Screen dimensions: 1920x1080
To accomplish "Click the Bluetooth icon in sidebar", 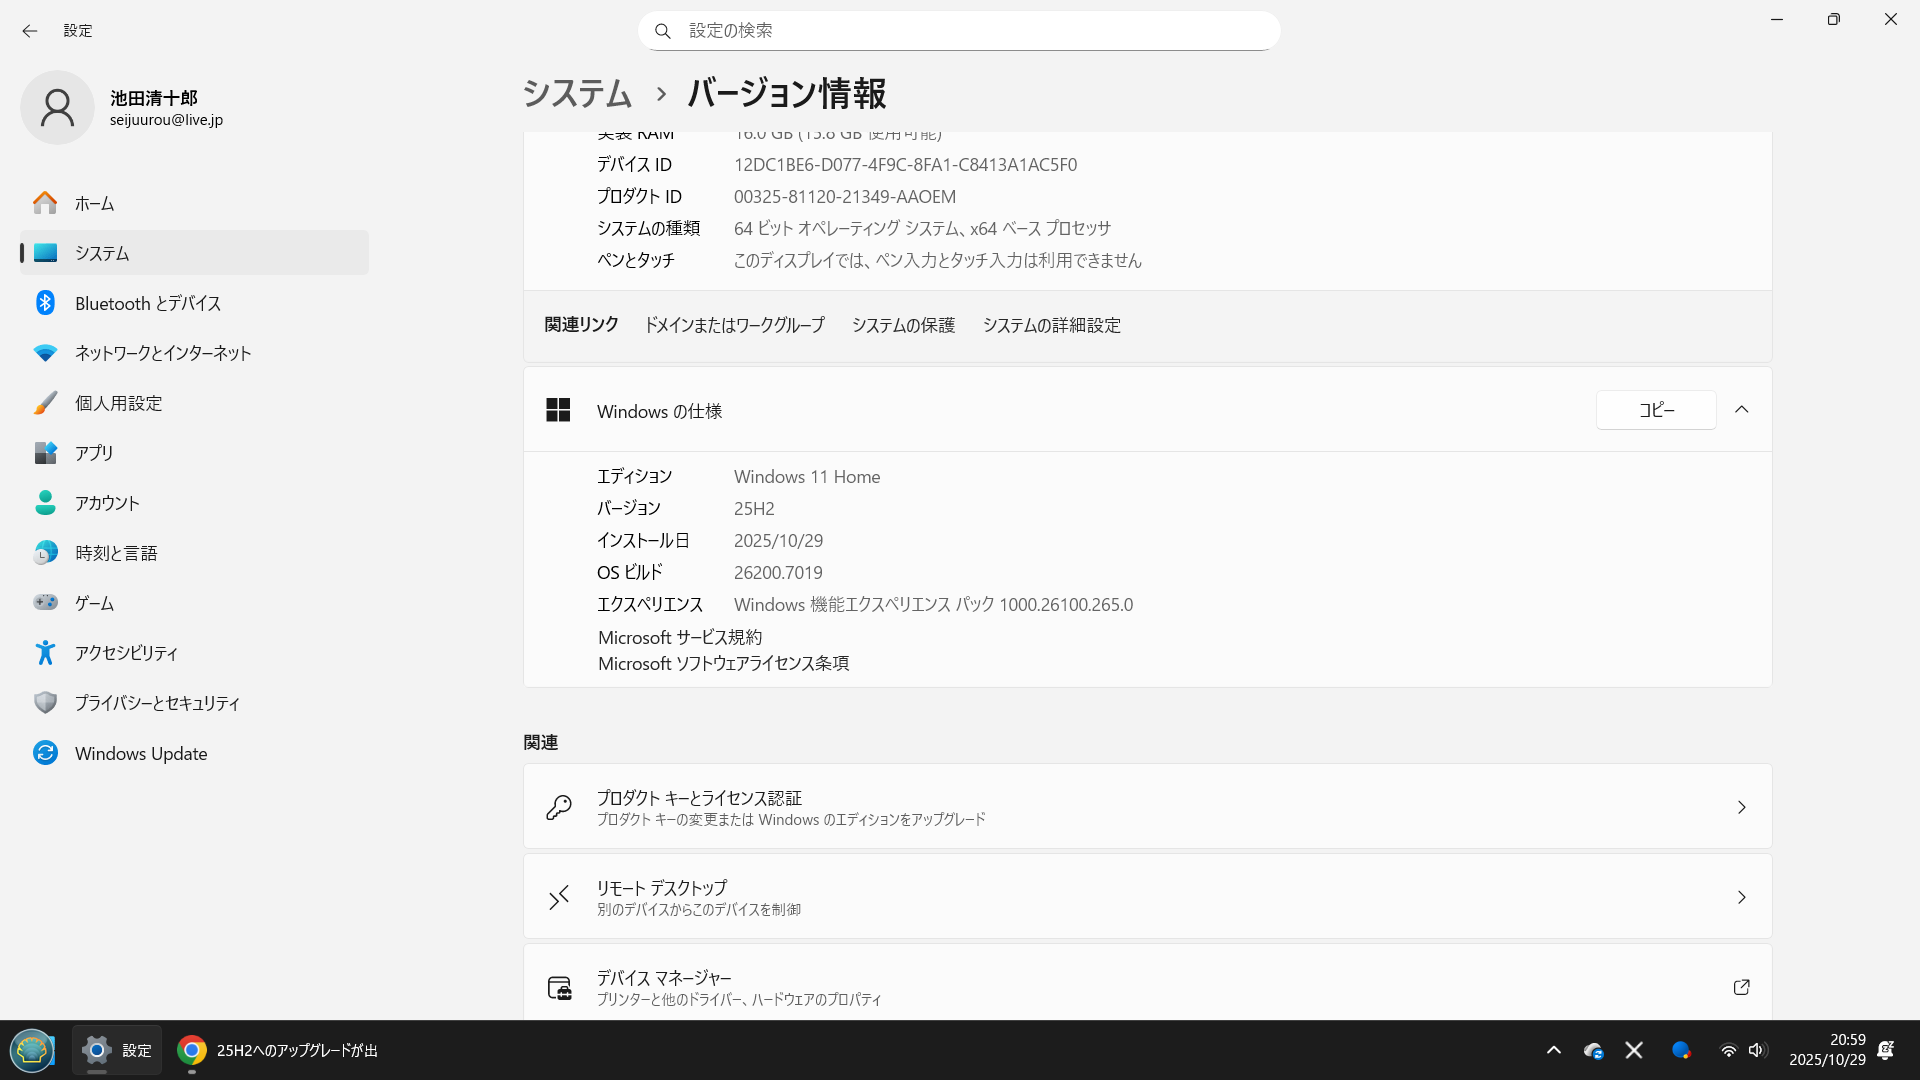I will 45,303.
